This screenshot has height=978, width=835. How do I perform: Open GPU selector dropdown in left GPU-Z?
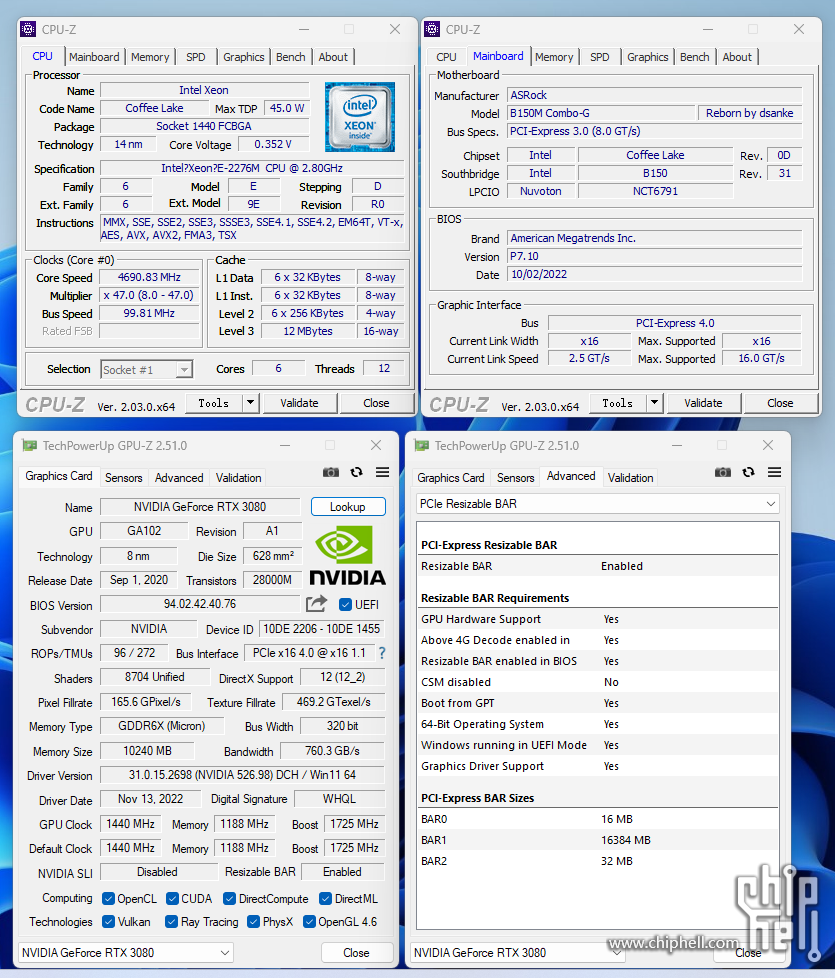click(x=126, y=952)
